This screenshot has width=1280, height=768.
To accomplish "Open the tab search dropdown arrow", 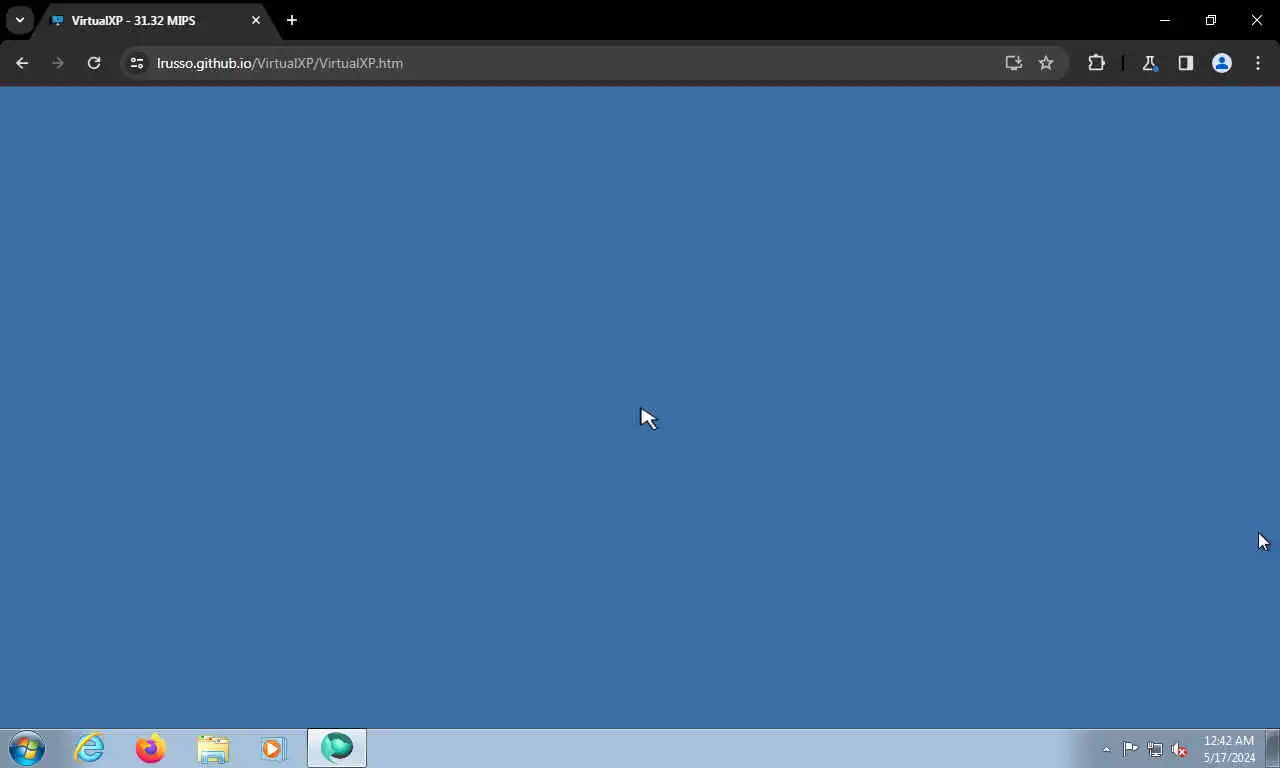I will tap(20, 20).
